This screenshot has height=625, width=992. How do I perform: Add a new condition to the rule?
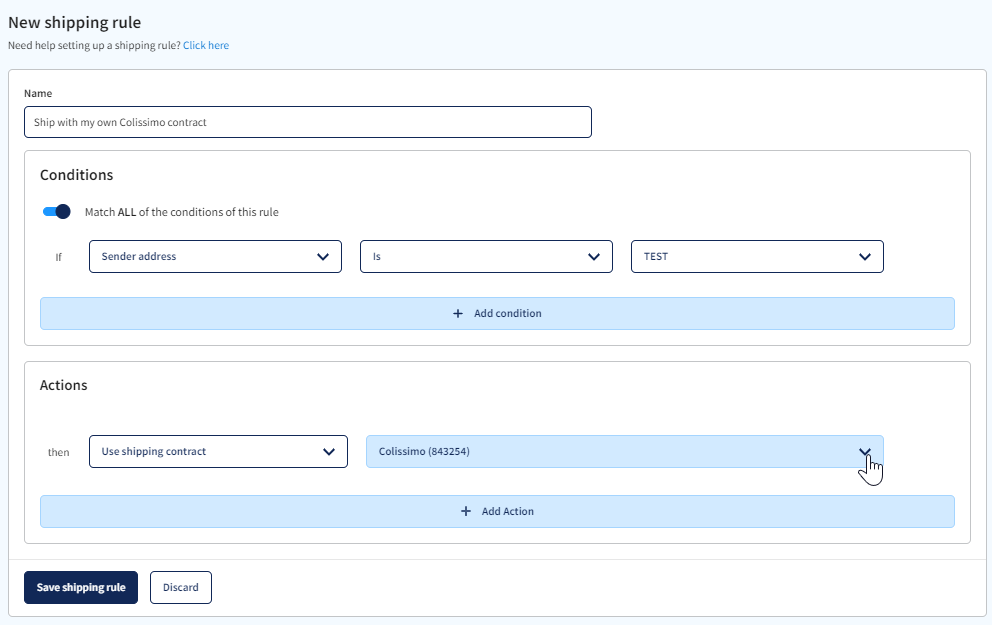[x=497, y=313]
